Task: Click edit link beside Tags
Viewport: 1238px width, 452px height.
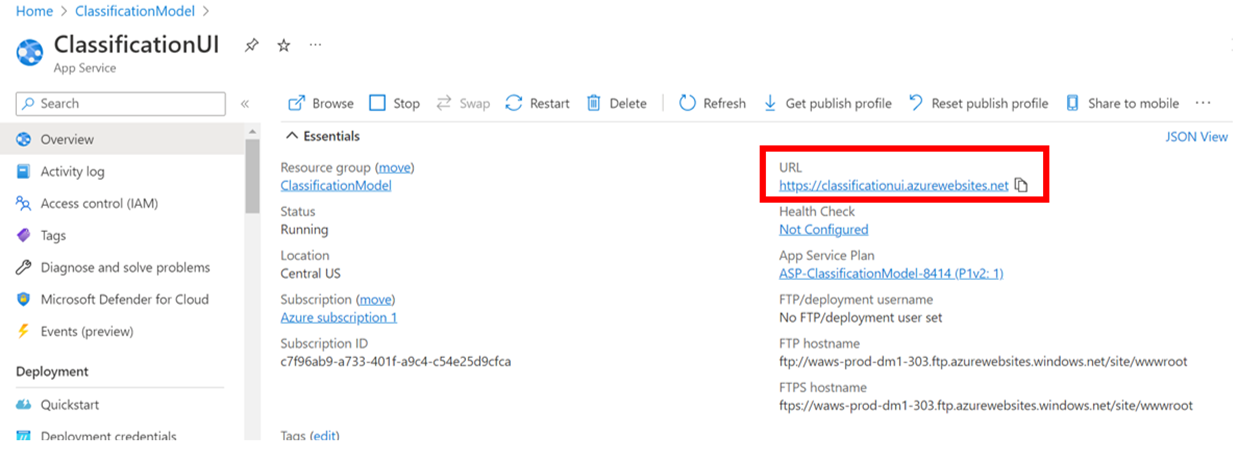Action: [325, 436]
